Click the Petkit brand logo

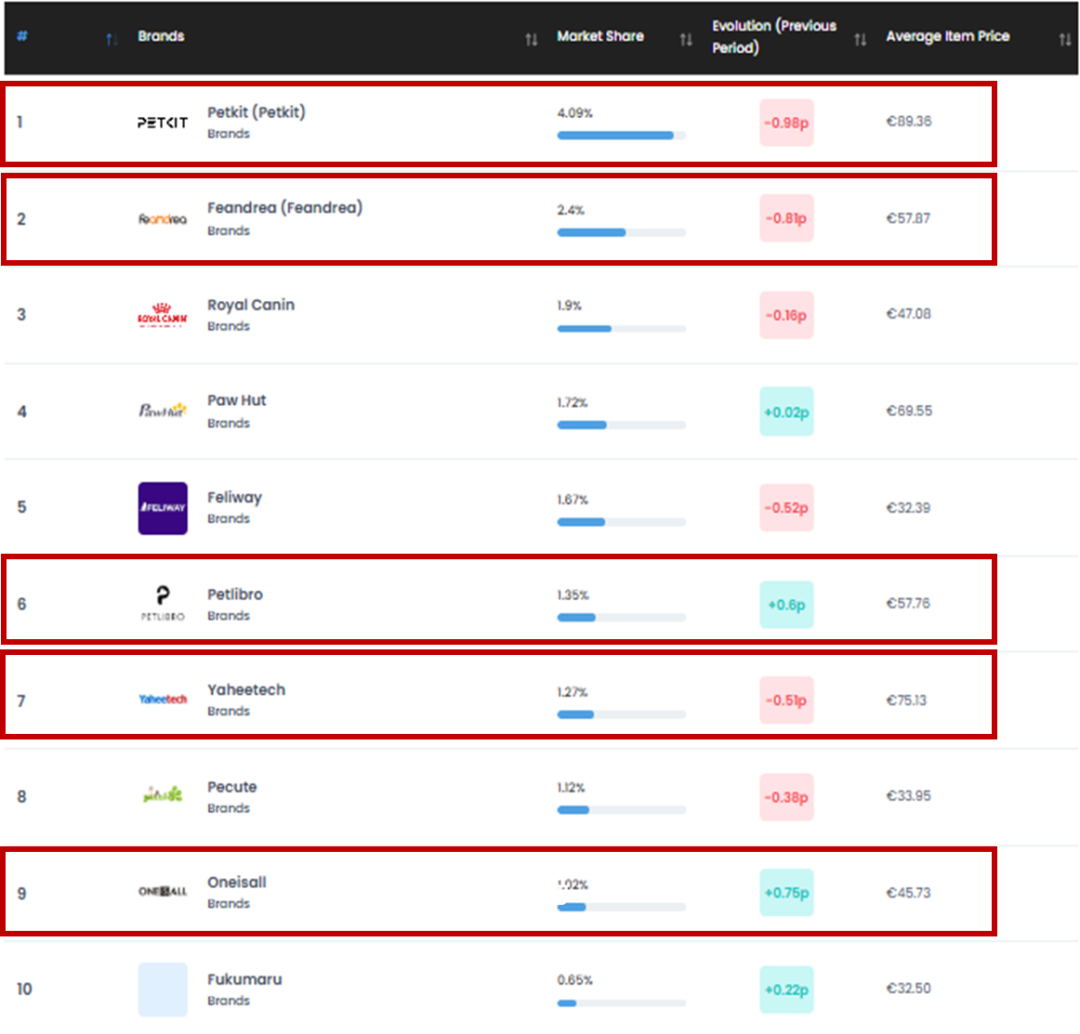162,123
